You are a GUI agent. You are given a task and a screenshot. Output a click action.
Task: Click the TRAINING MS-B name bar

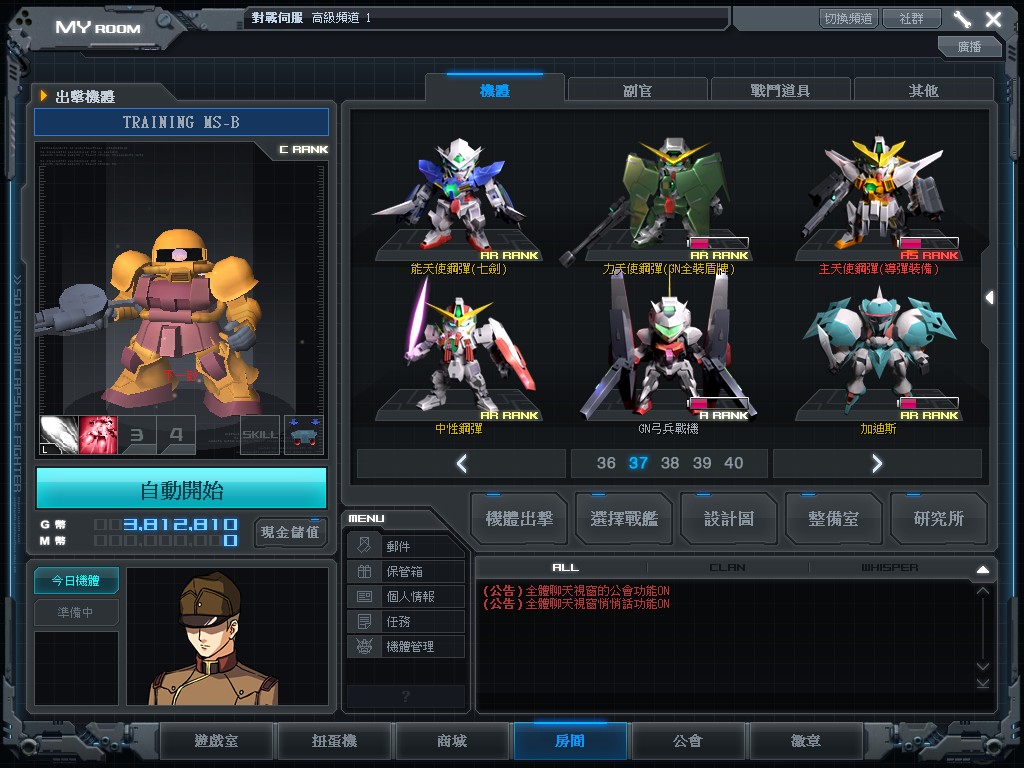(182, 122)
